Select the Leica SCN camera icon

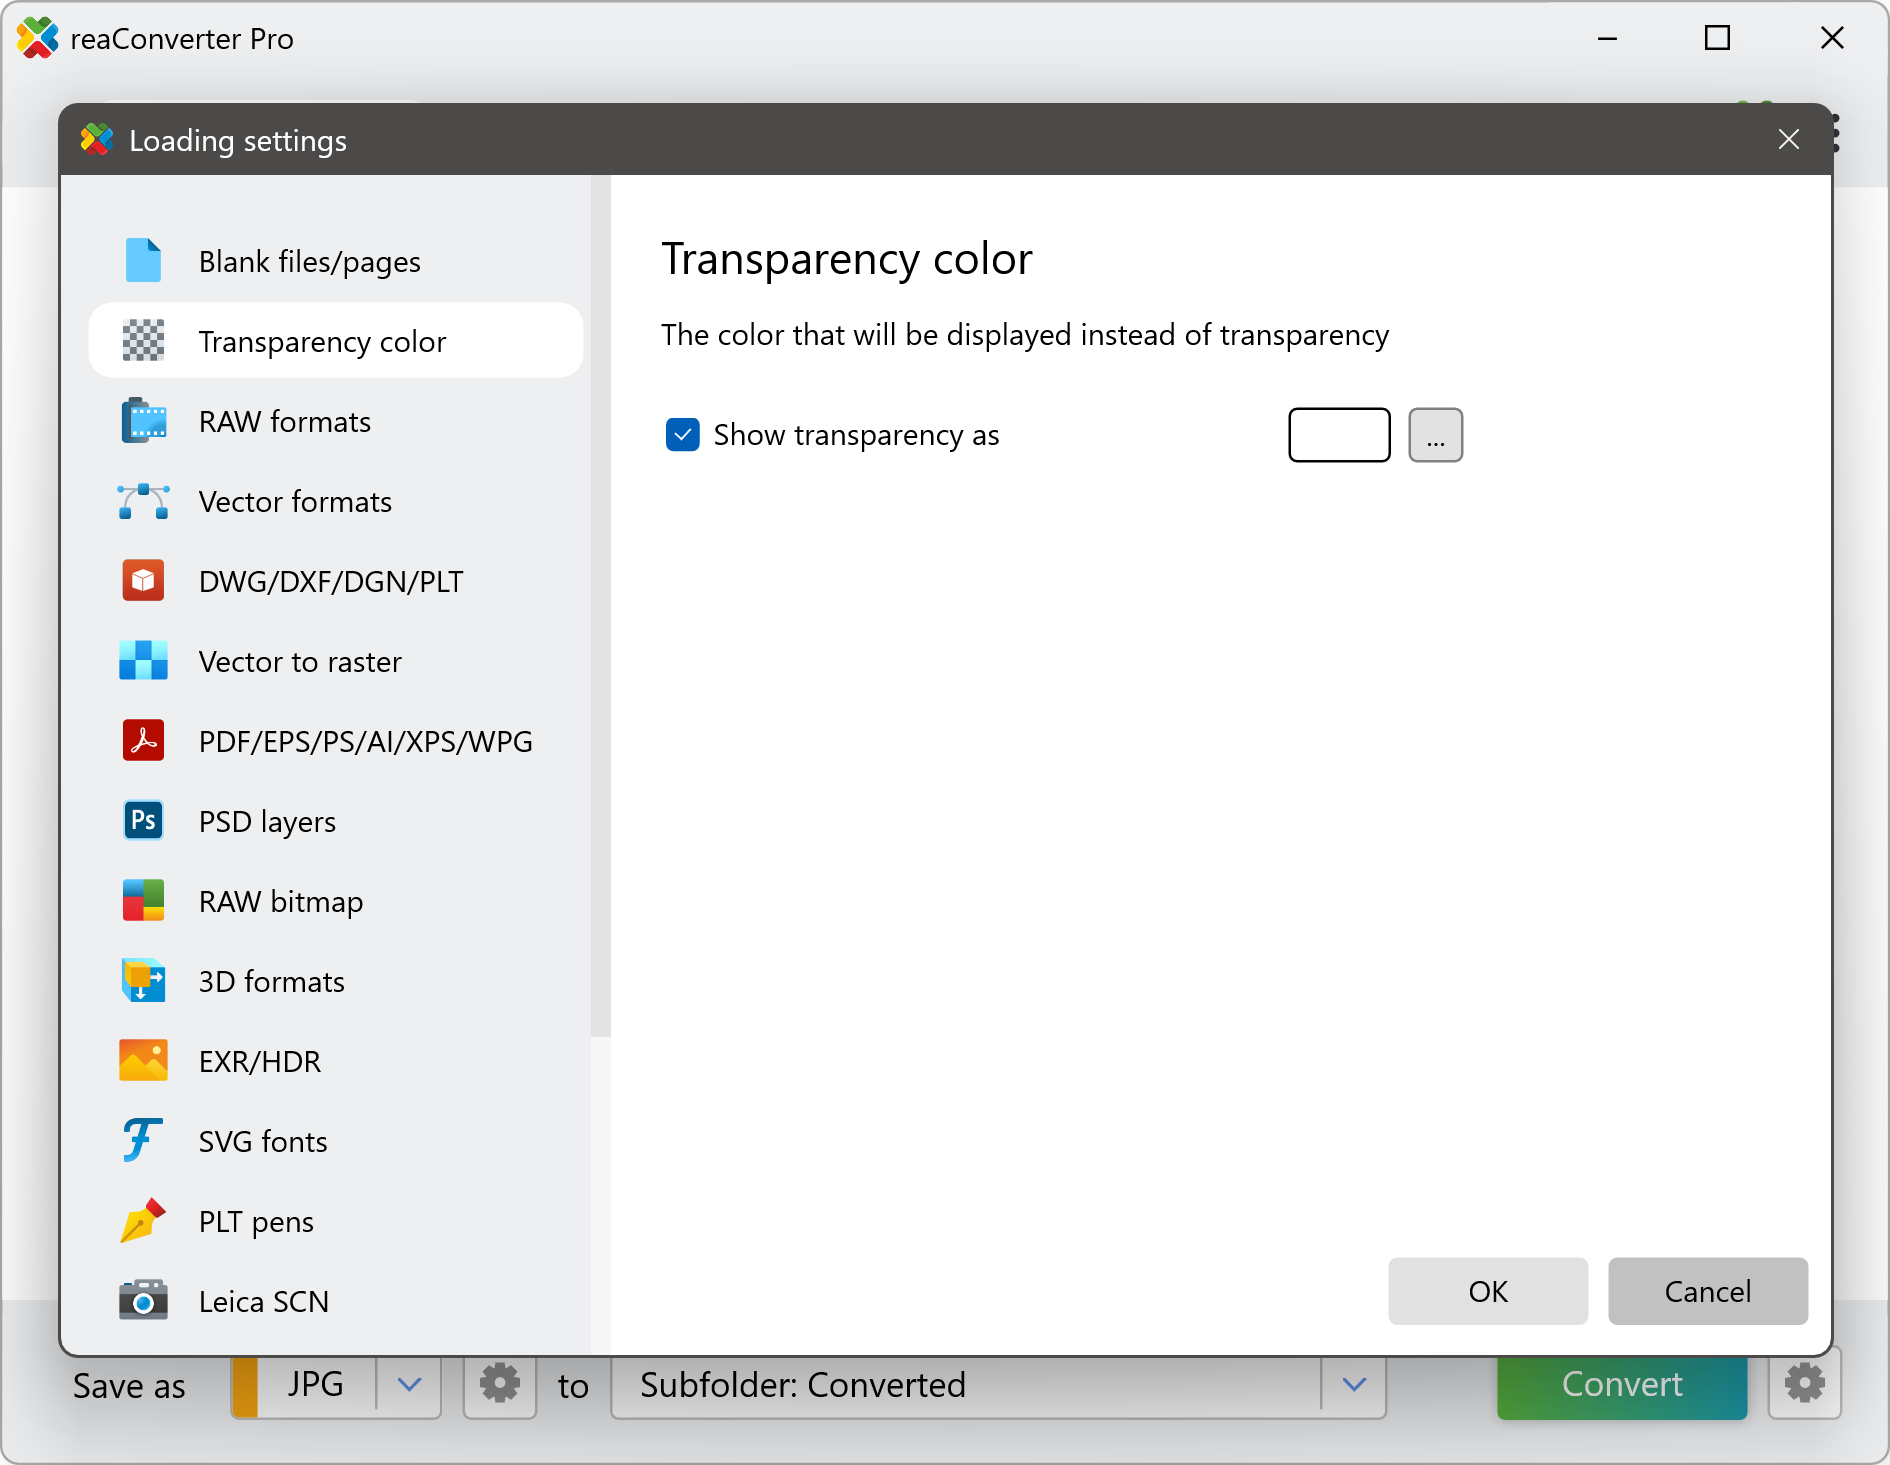pyautogui.click(x=143, y=1301)
